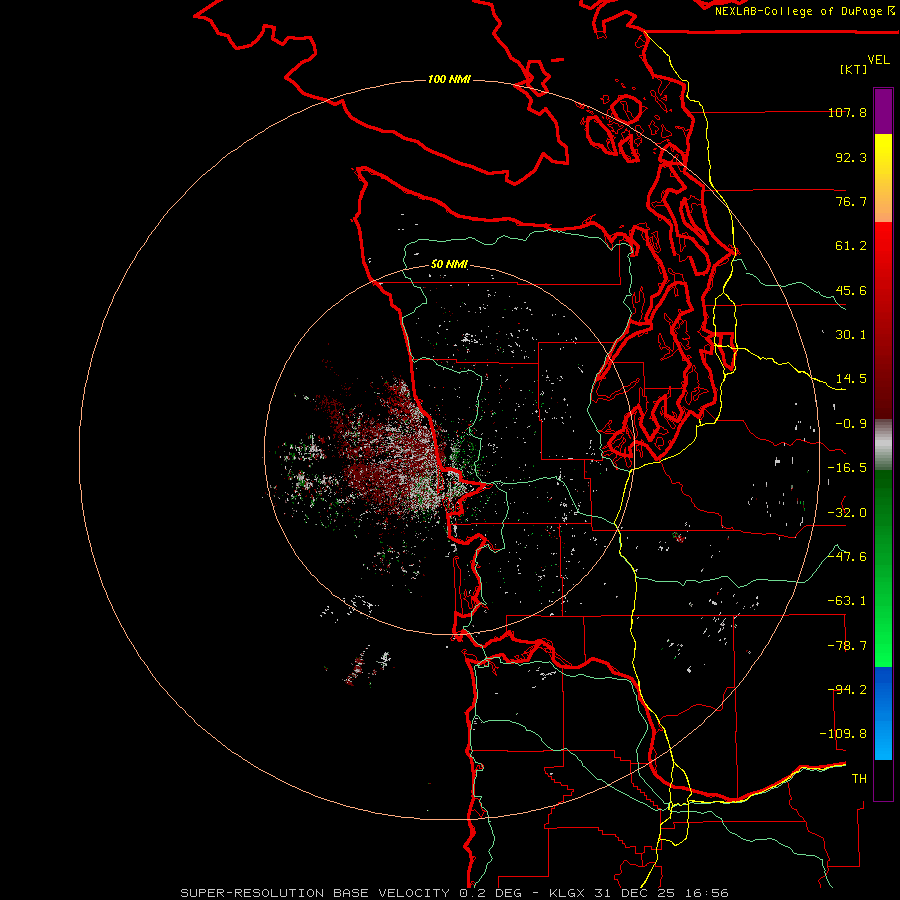Image resolution: width=900 pixels, height=900 pixels.
Task: Select the -47.6 legend value
Action: click(847, 557)
